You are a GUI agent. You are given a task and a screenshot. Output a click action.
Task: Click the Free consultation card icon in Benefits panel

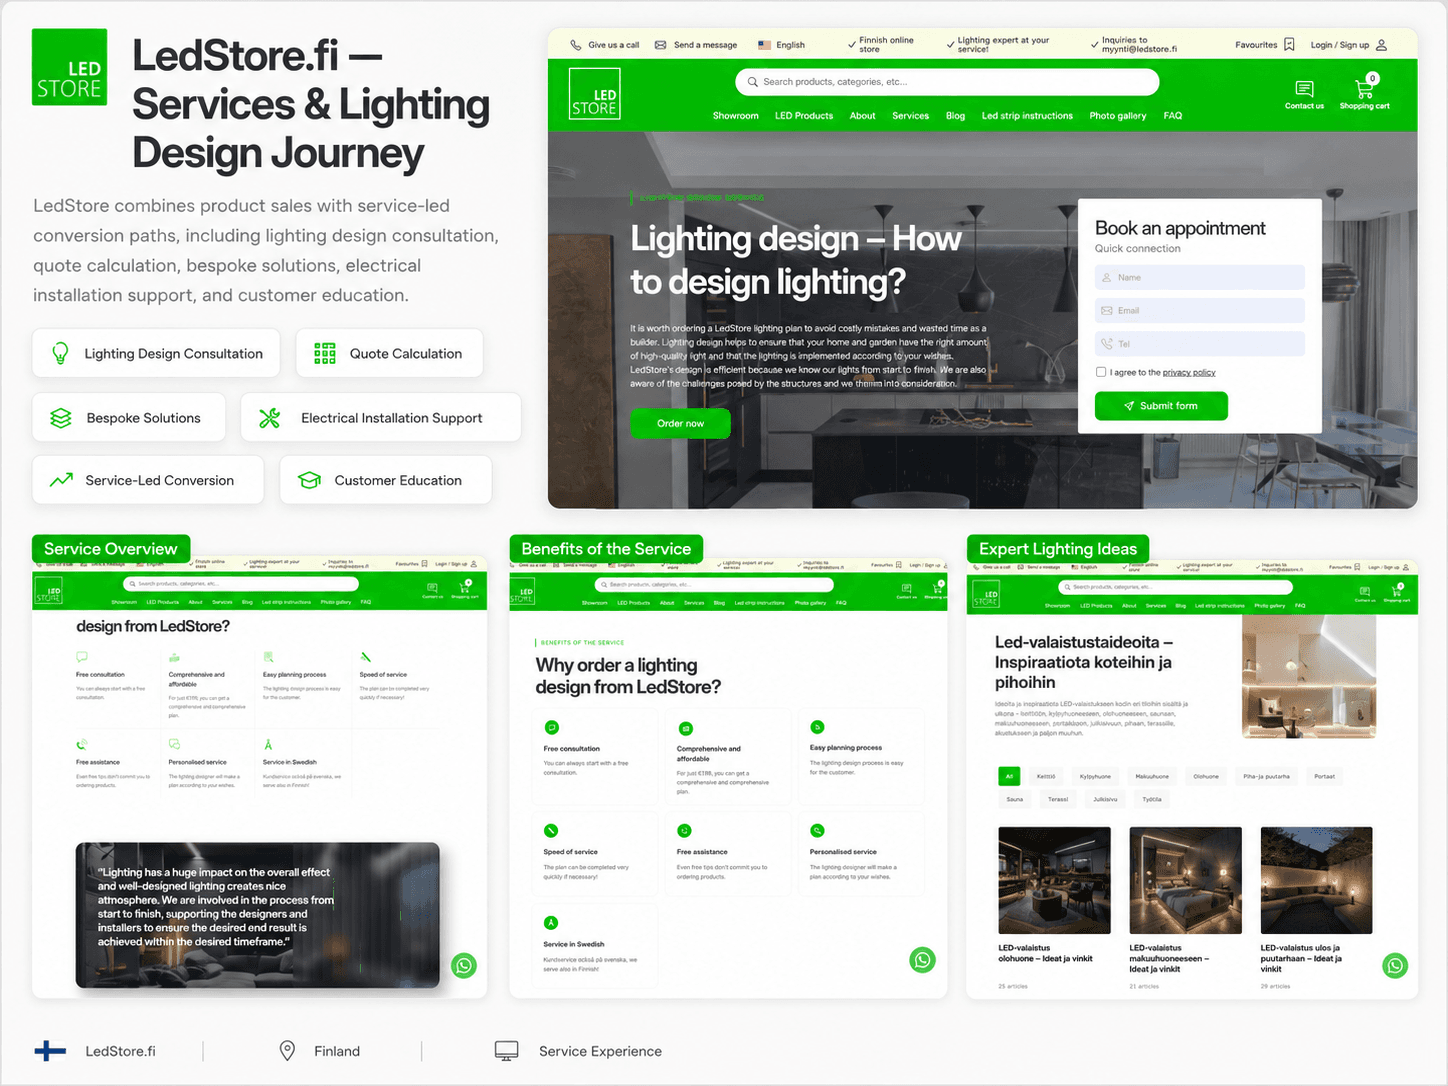[551, 727]
